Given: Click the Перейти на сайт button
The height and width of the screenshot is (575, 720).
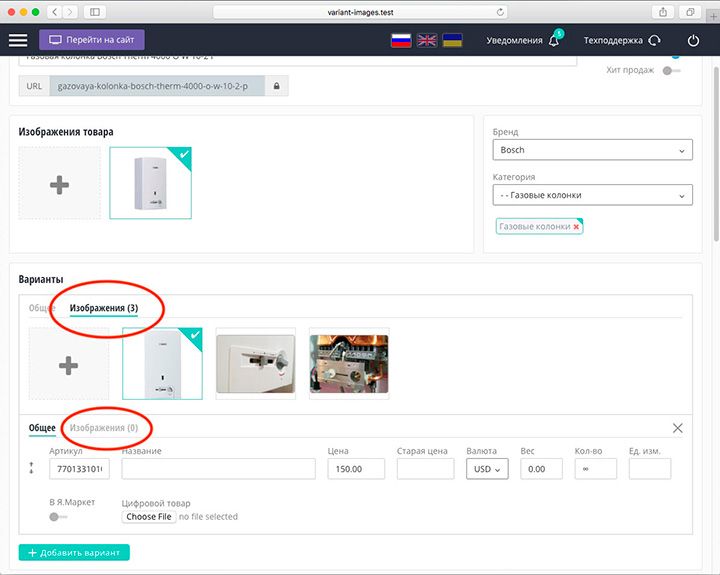Looking at the screenshot, I should [x=92, y=40].
